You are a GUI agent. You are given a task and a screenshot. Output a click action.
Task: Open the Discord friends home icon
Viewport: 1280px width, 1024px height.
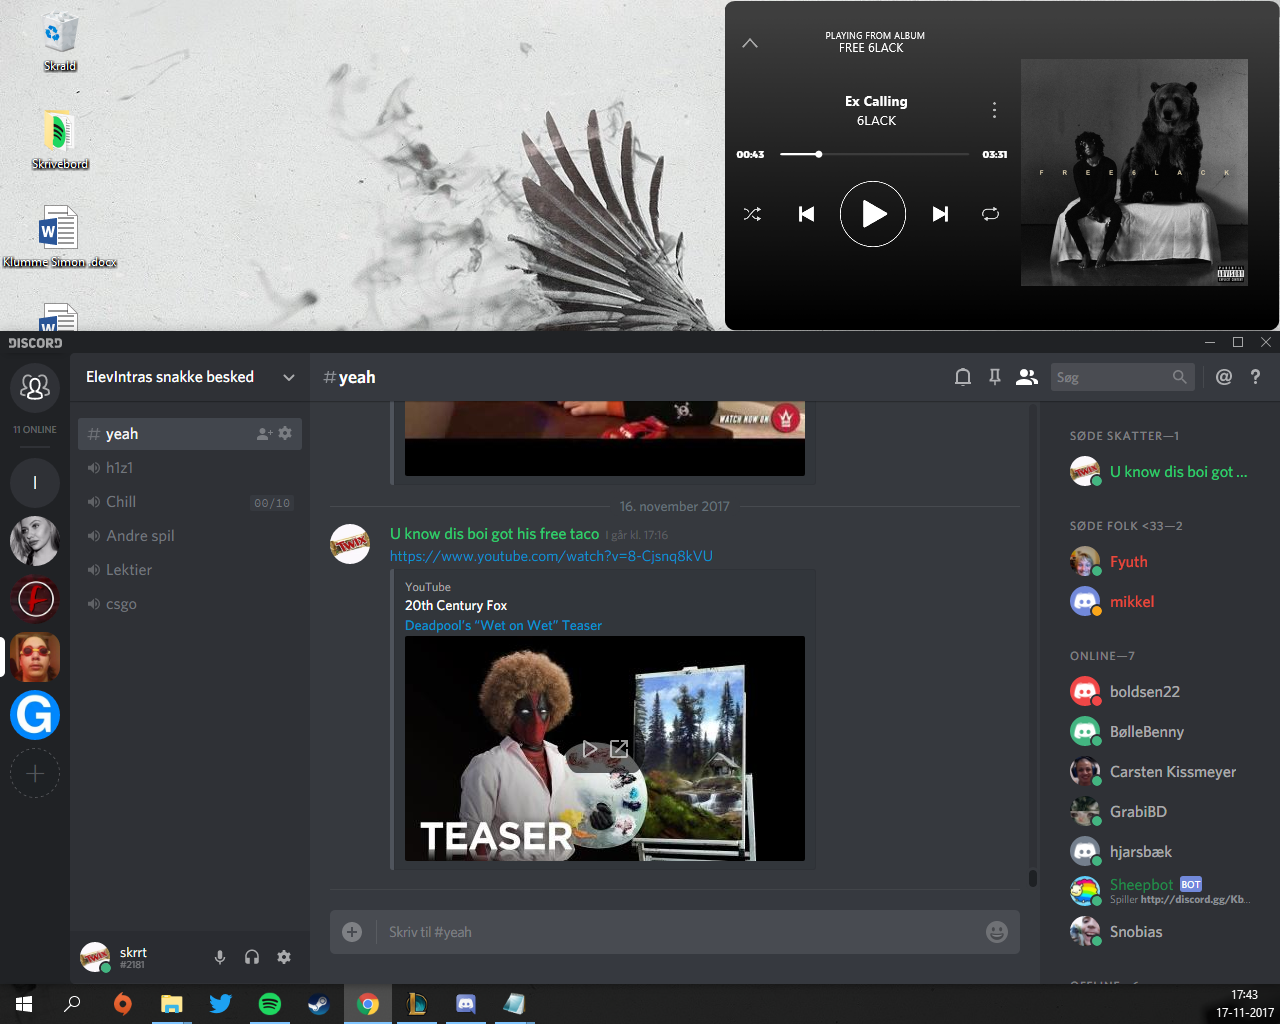pos(35,386)
